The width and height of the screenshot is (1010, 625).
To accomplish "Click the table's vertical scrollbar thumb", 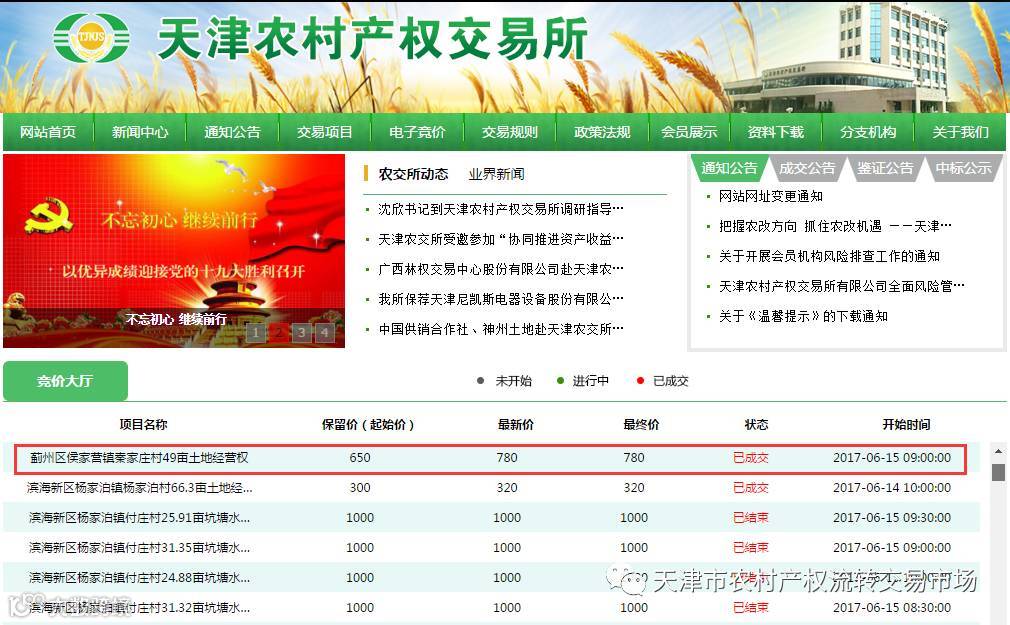I will pyautogui.click(x=998, y=472).
